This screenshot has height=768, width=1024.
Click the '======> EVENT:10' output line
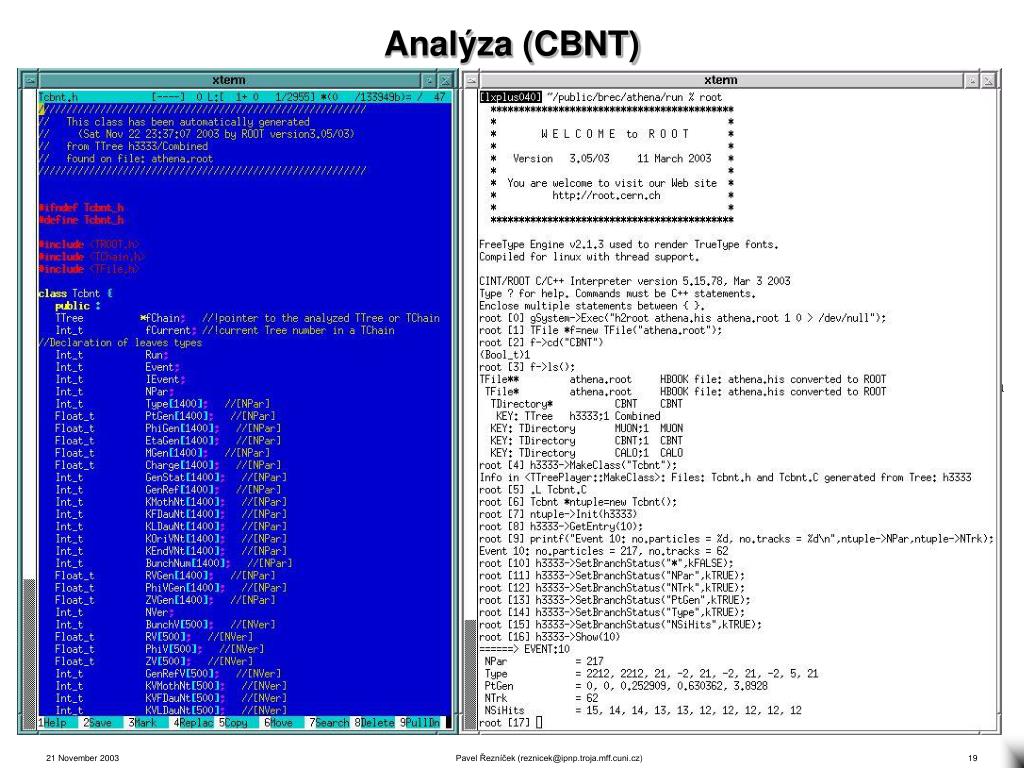pyautogui.click(x=524, y=649)
